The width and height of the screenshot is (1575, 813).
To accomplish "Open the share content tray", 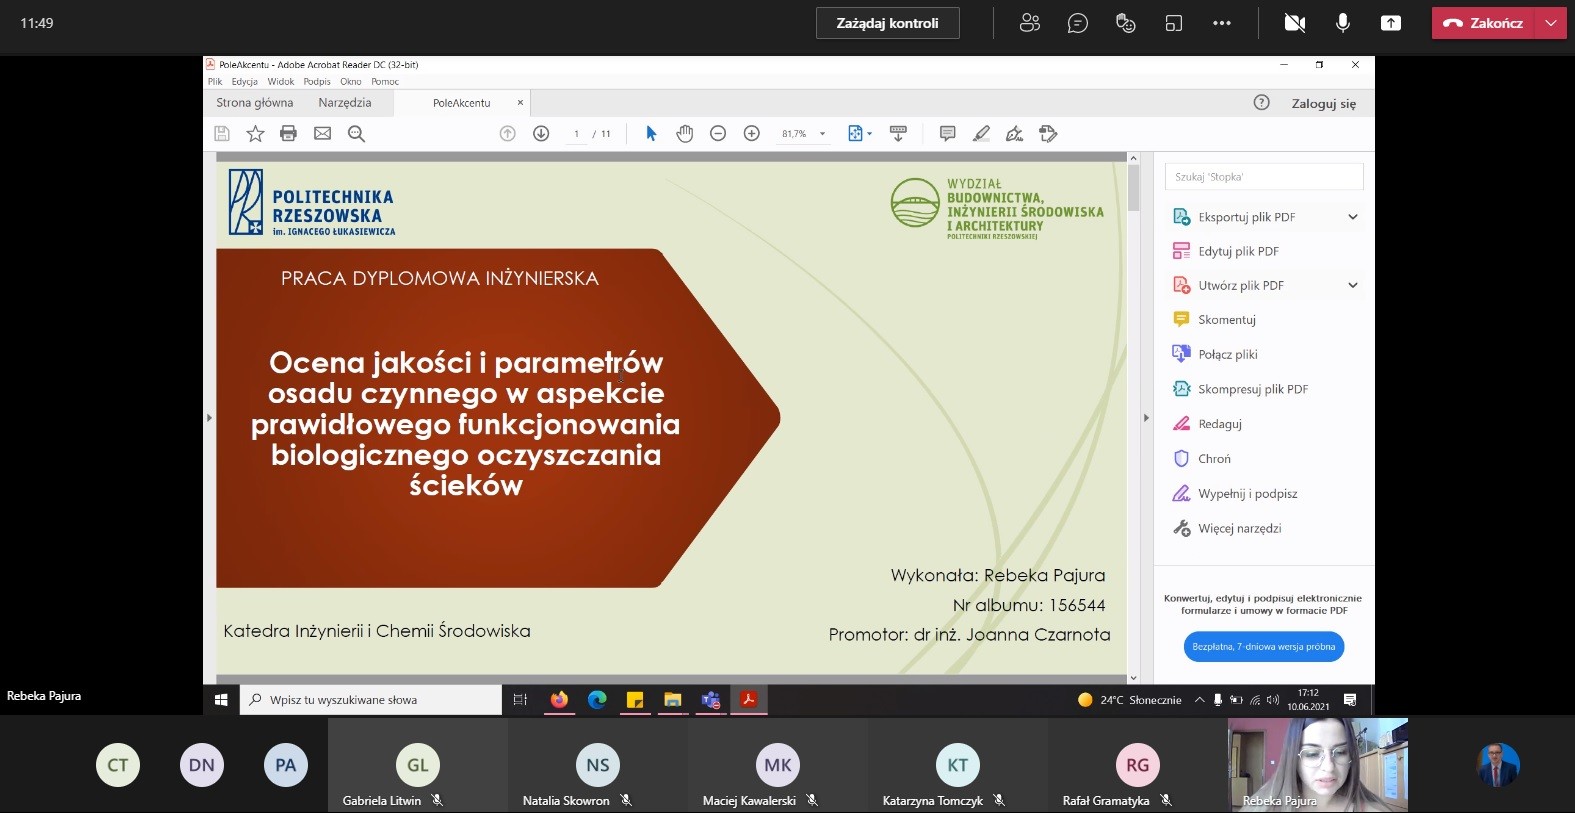I will coord(1390,23).
